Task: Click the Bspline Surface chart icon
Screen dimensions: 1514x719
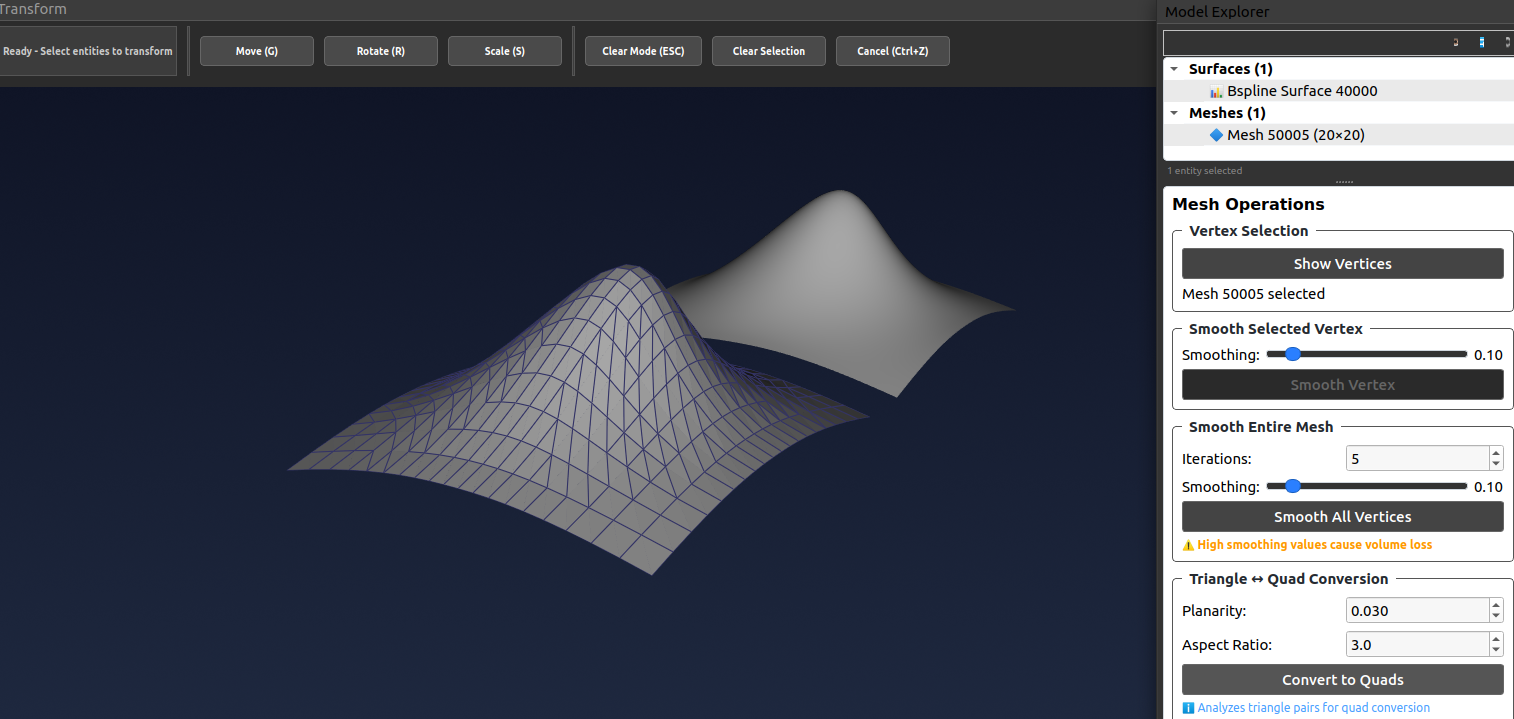Action: (1216, 91)
